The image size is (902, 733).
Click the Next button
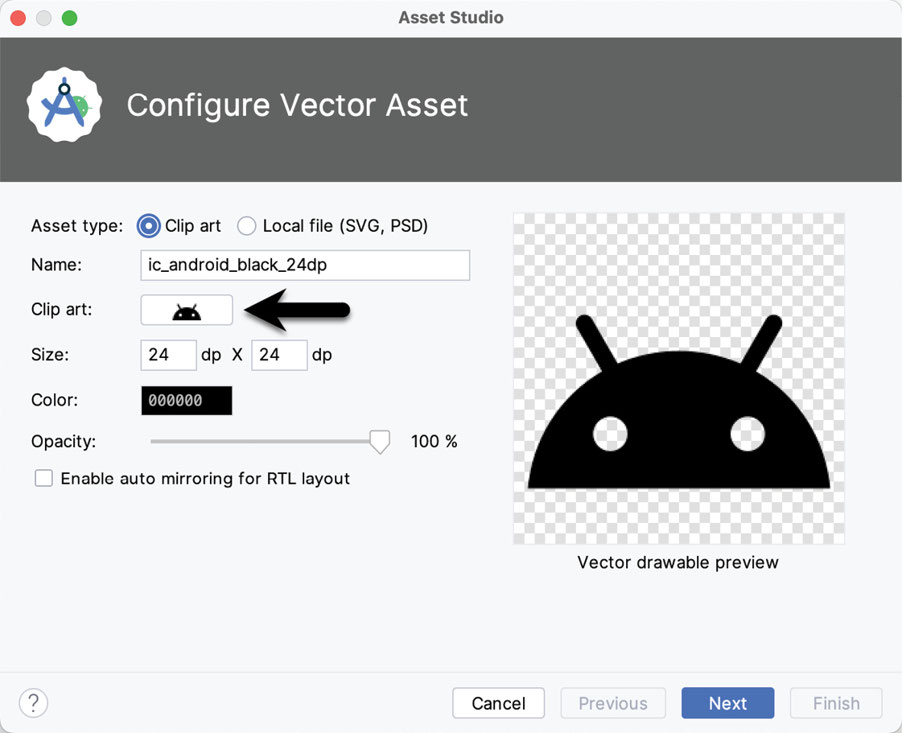click(x=728, y=703)
